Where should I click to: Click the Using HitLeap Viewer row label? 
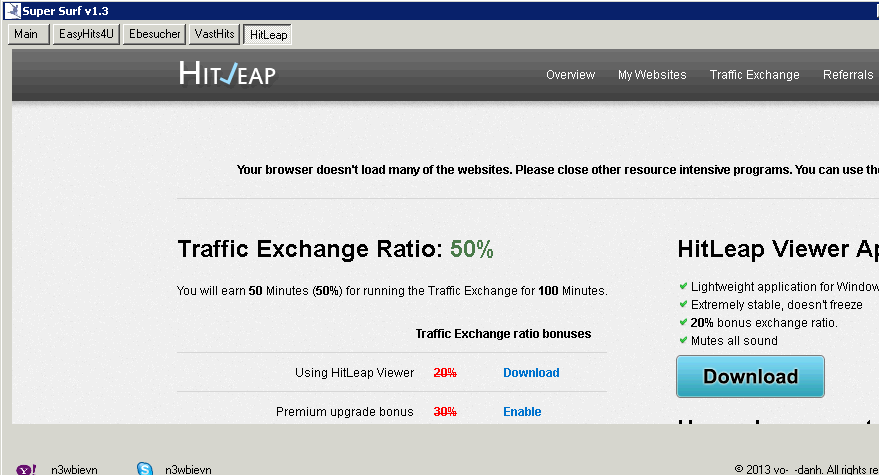pos(354,373)
